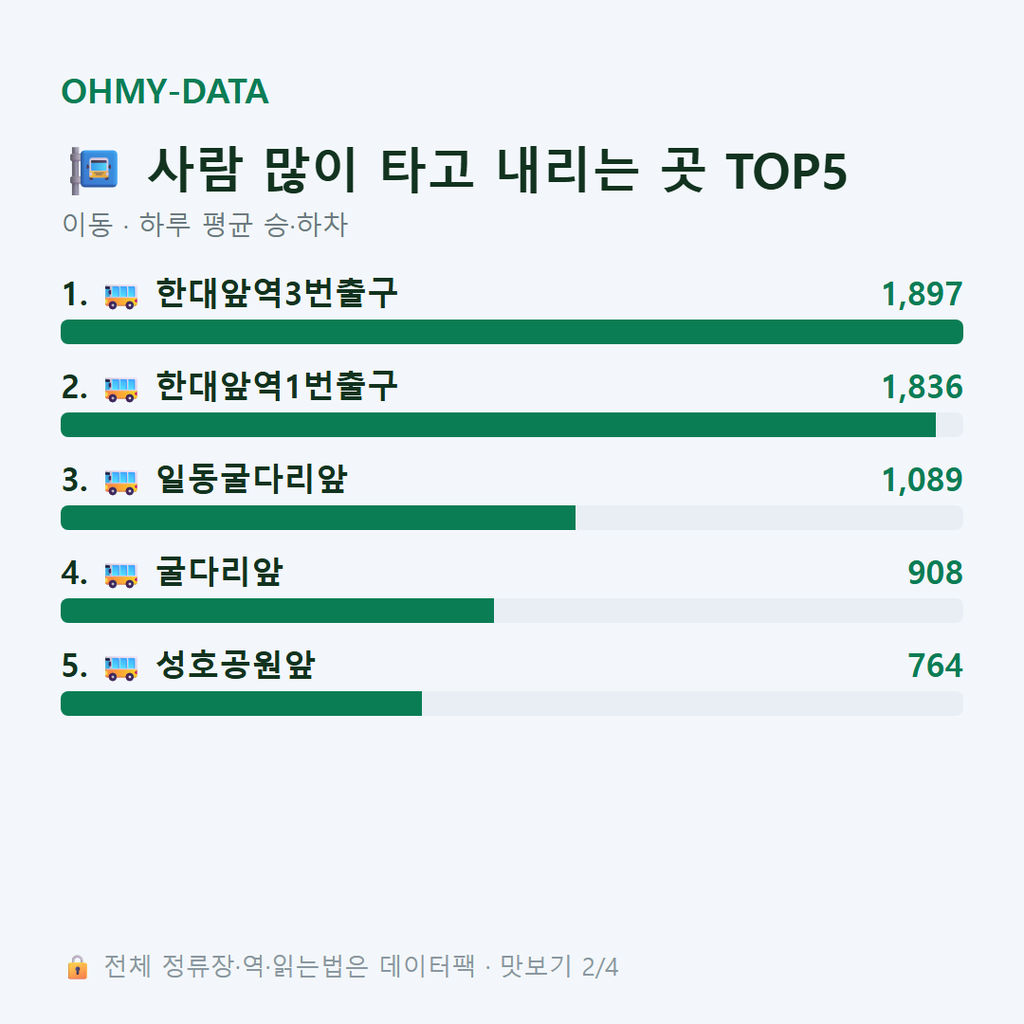Click the 764 ridership value
Image resolution: width=1024 pixels, height=1024 pixels.
point(935,666)
